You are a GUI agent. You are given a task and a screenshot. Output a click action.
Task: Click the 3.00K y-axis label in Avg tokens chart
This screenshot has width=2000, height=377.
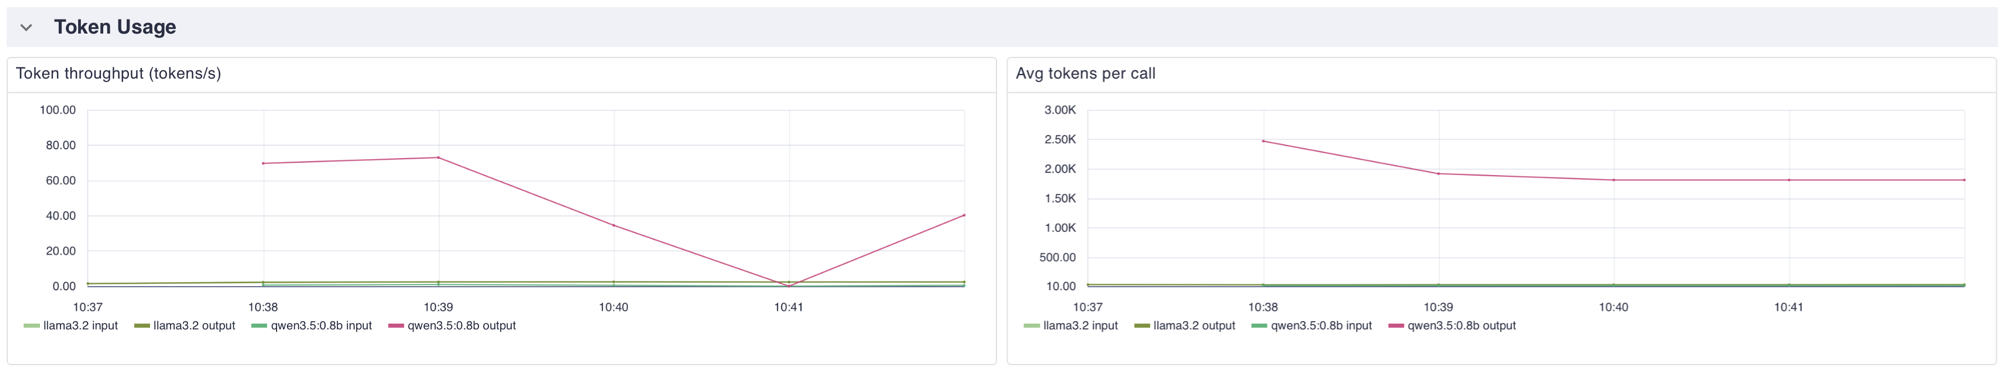(x=1059, y=110)
